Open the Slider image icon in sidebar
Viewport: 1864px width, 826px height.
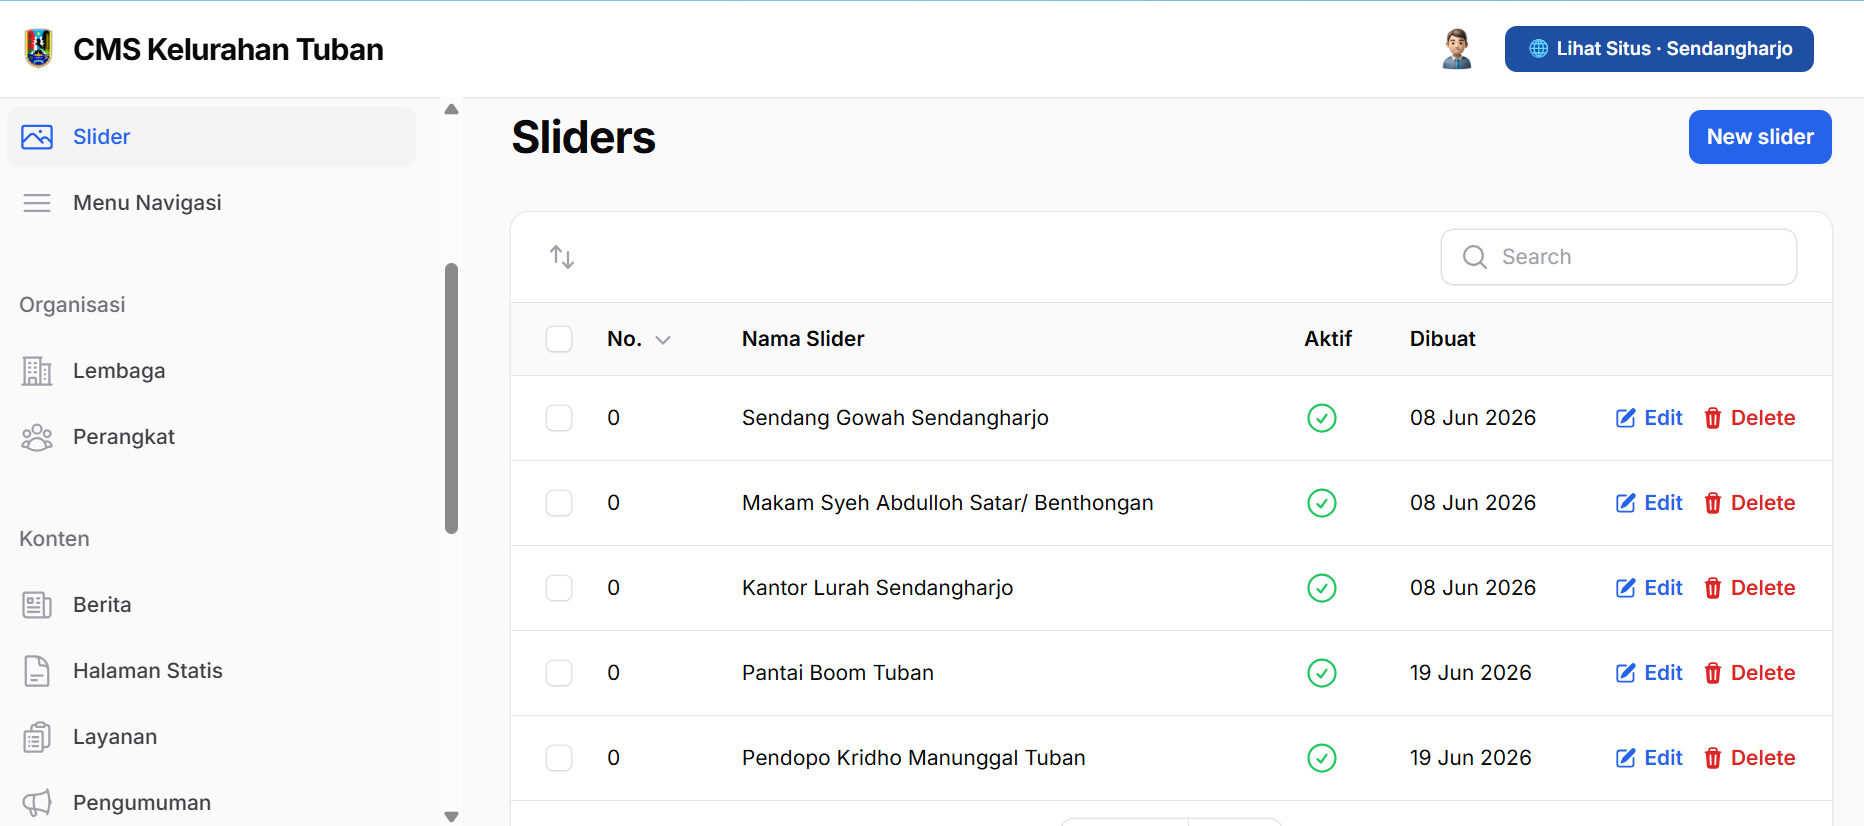pyautogui.click(x=37, y=137)
